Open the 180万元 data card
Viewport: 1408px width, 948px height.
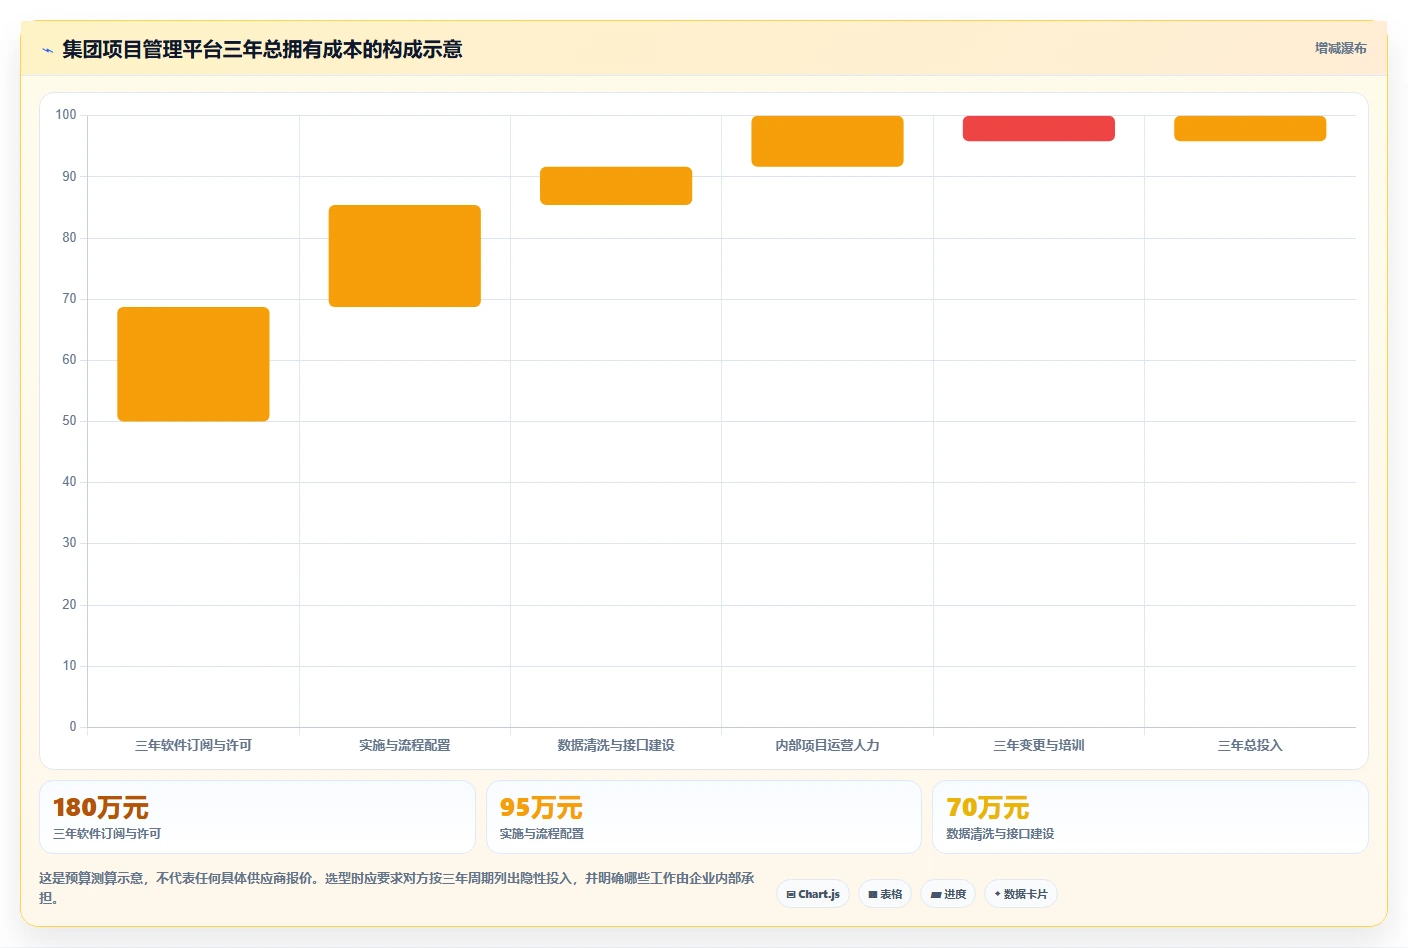point(257,817)
